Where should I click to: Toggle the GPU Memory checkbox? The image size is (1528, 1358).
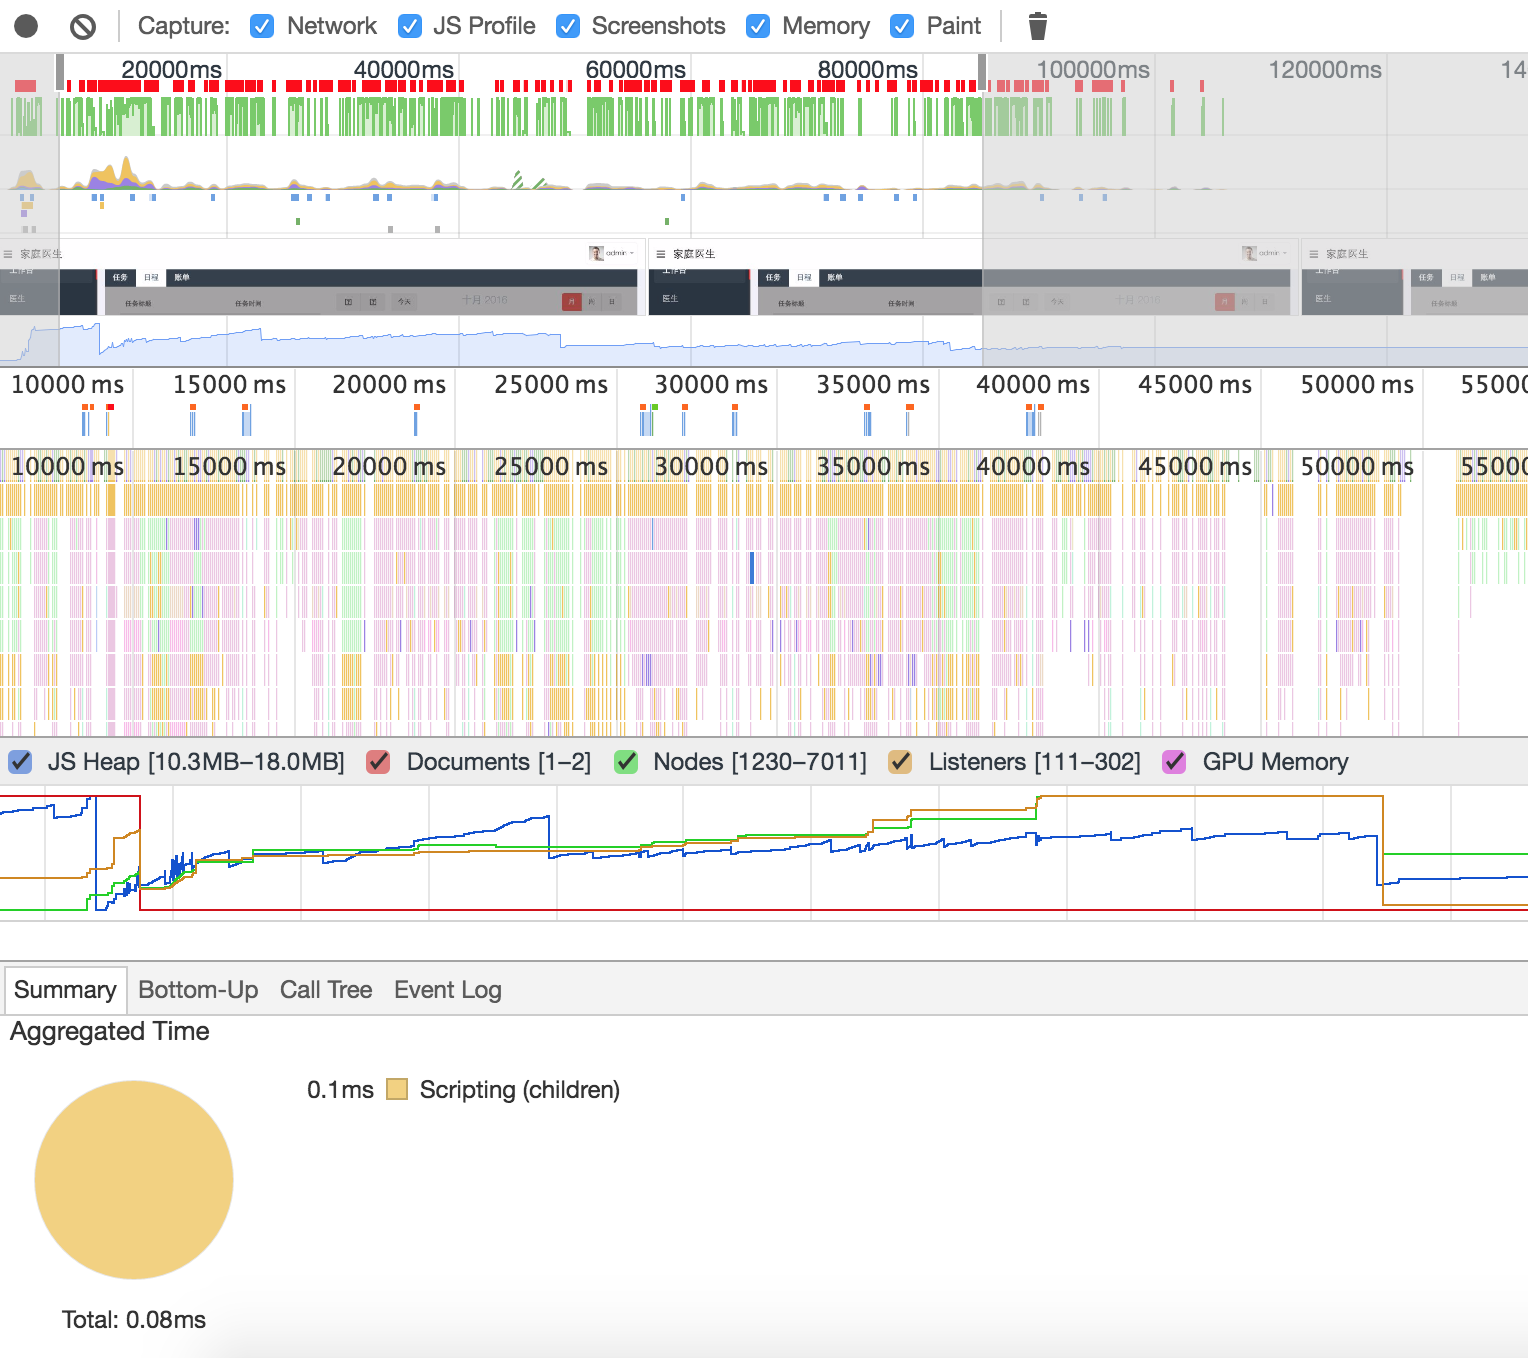pyautogui.click(x=1174, y=762)
